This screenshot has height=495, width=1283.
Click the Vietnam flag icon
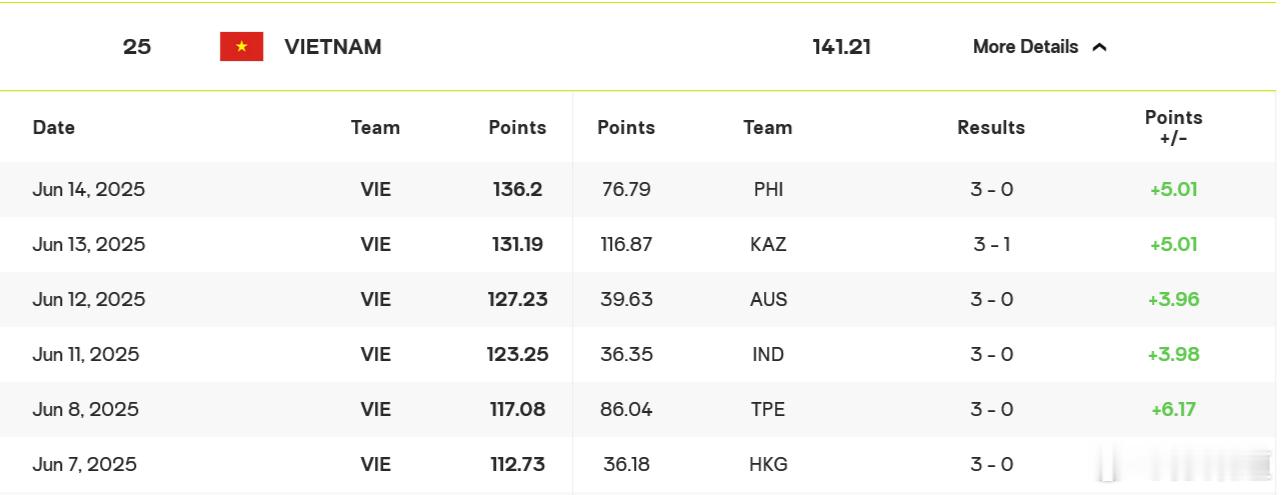coord(242,47)
